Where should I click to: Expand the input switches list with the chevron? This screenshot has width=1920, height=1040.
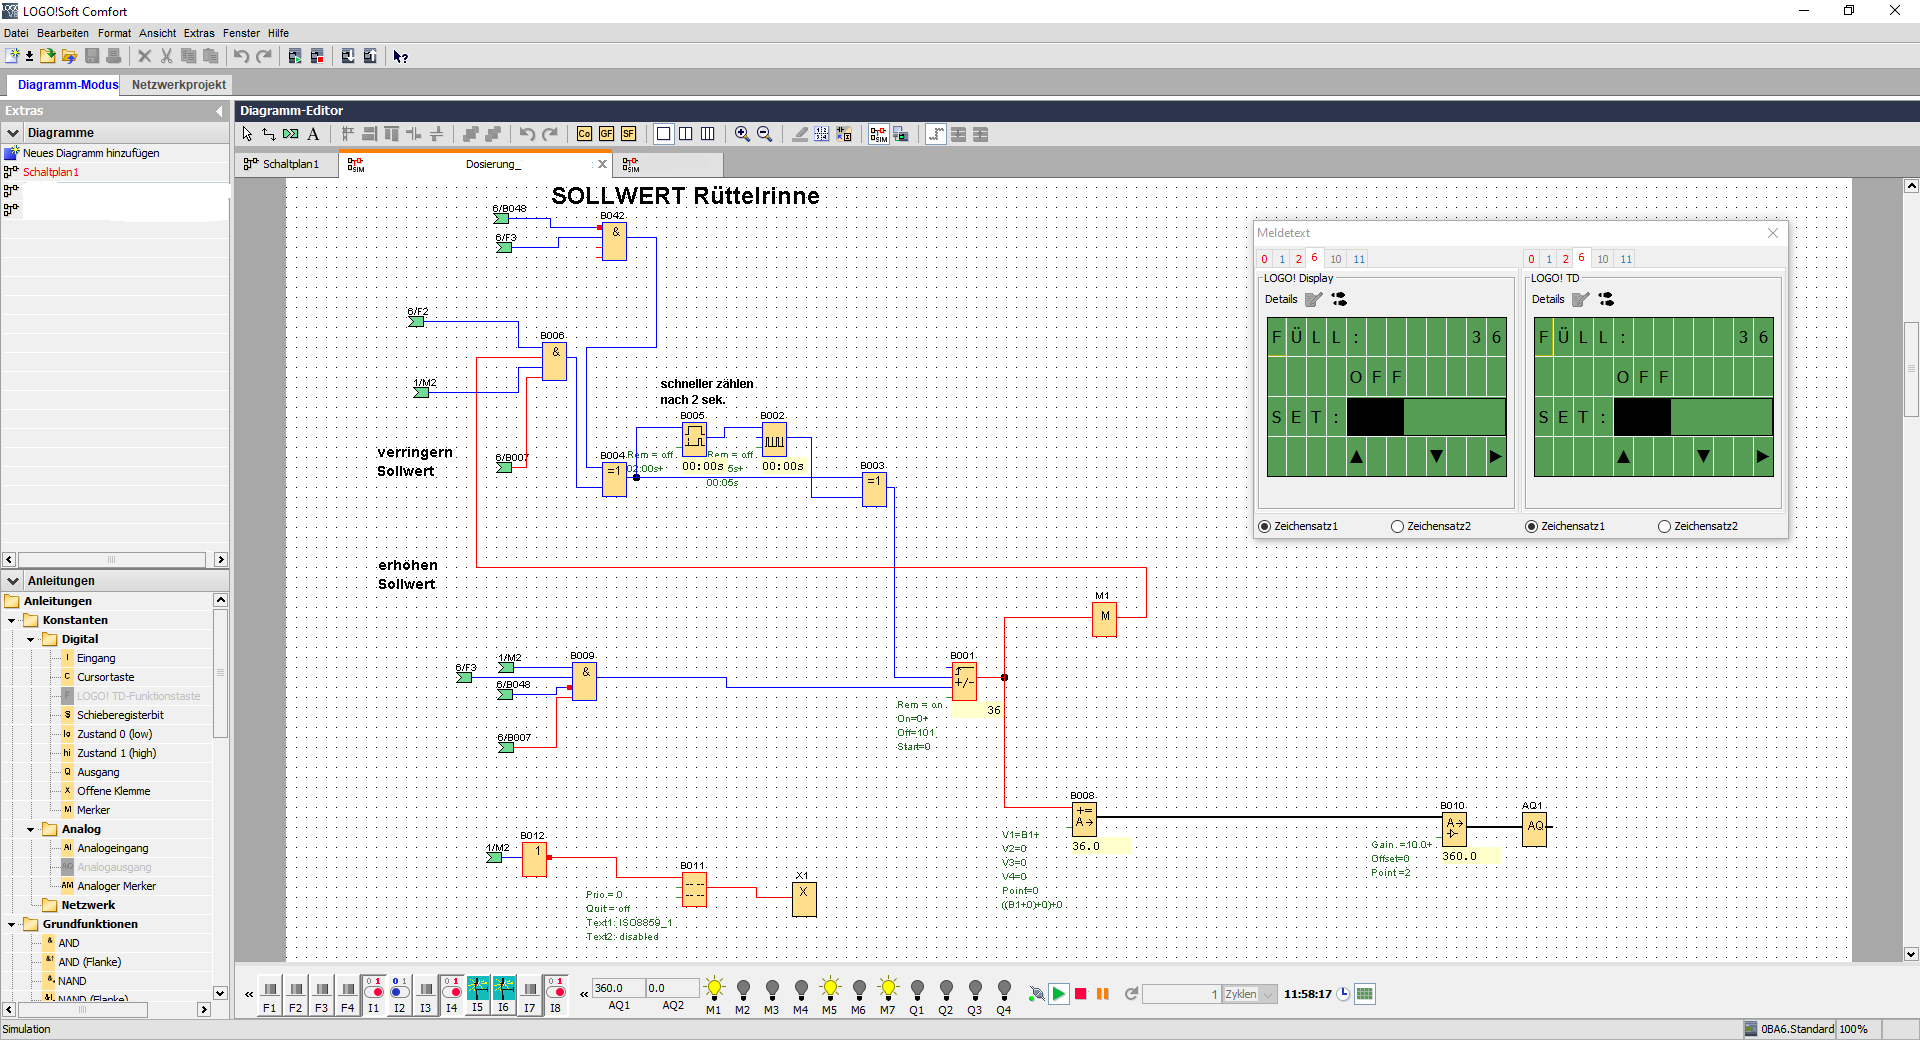tap(249, 994)
